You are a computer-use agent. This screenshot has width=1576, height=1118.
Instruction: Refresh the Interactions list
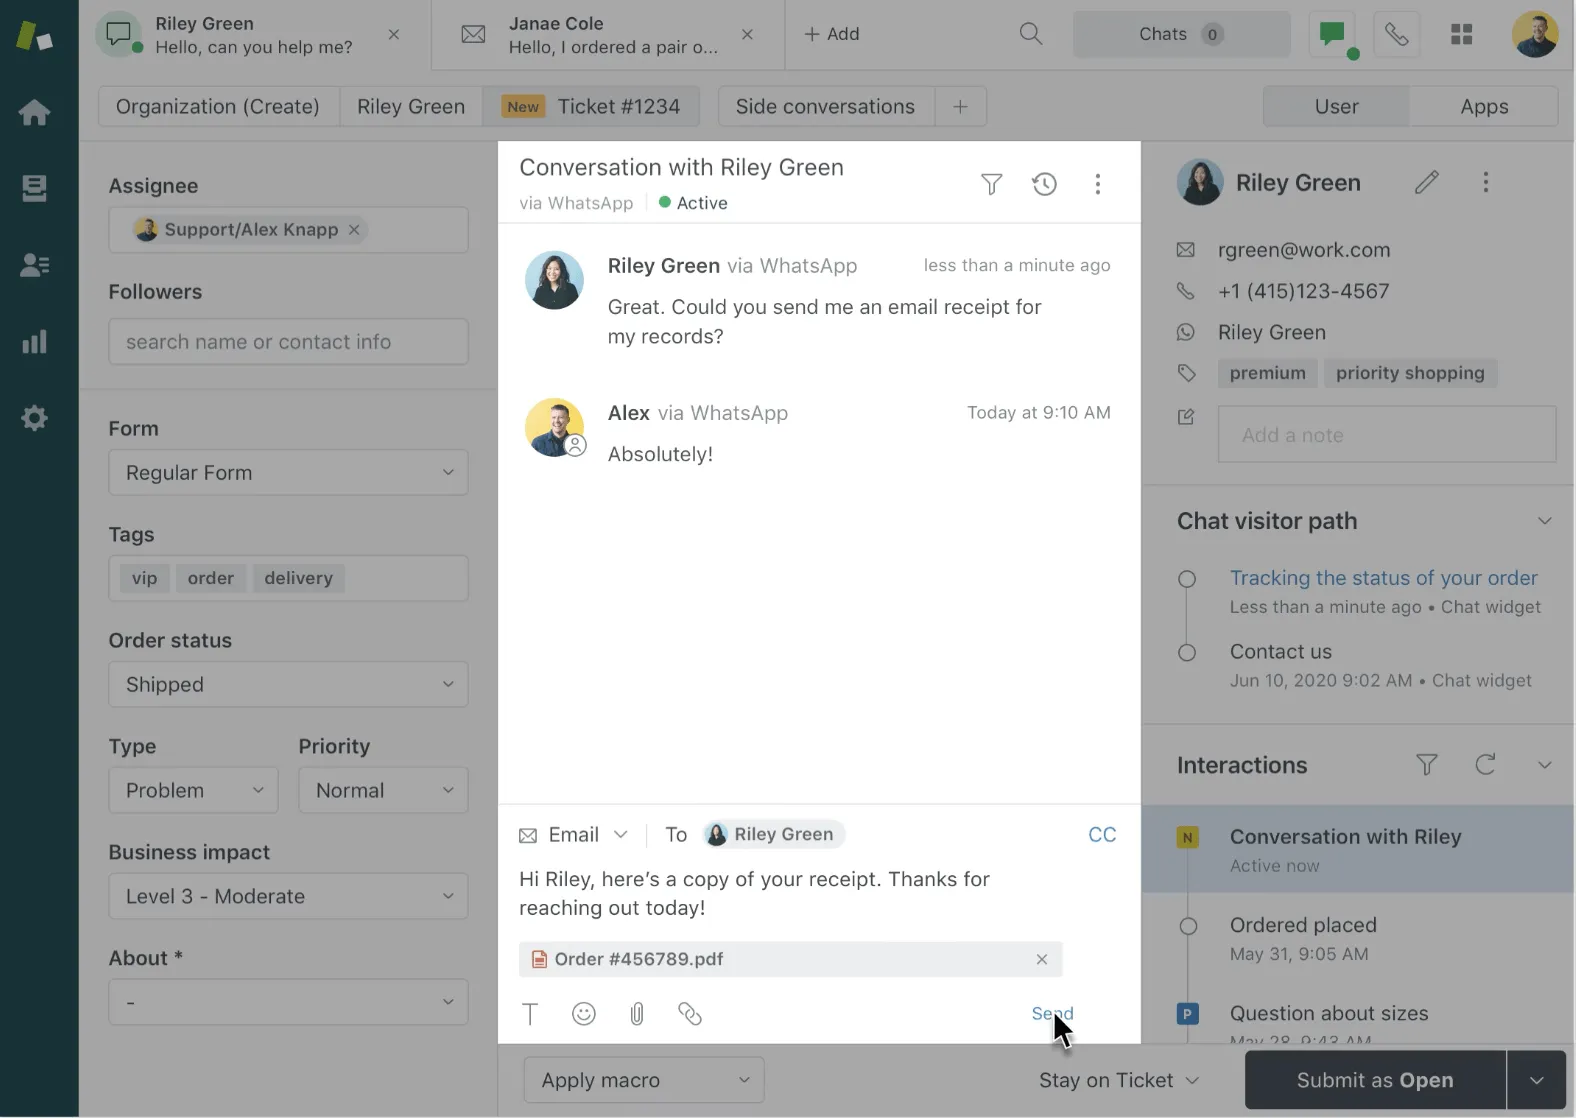(1485, 765)
